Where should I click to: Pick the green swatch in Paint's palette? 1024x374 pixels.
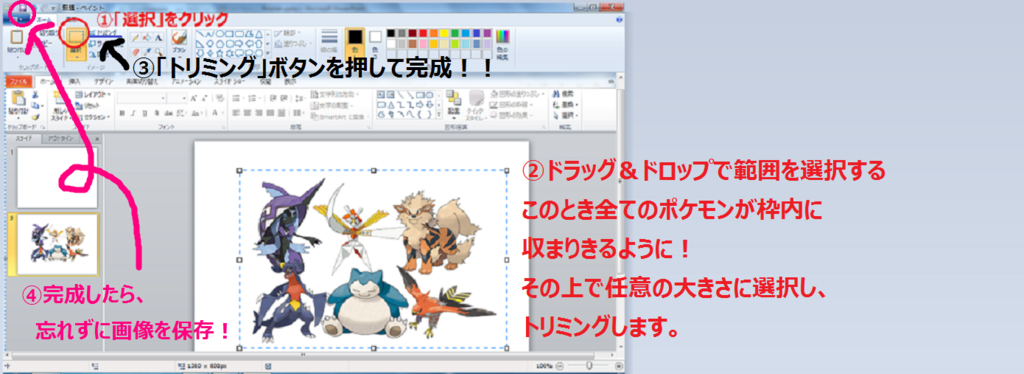pyautogui.click(x=455, y=33)
